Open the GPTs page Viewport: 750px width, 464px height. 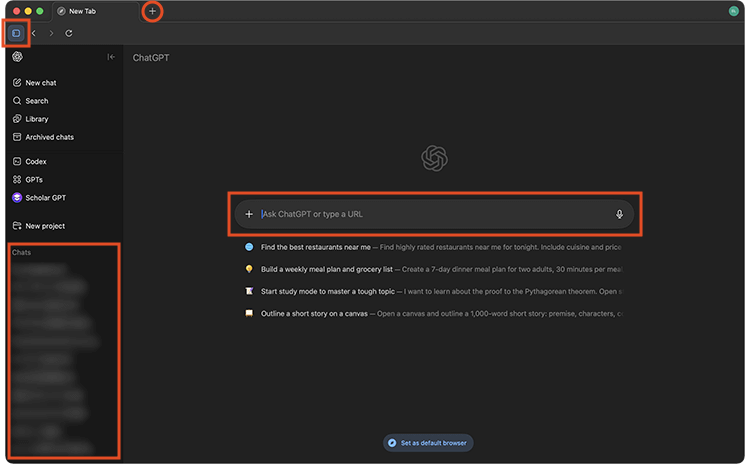point(34,179)
